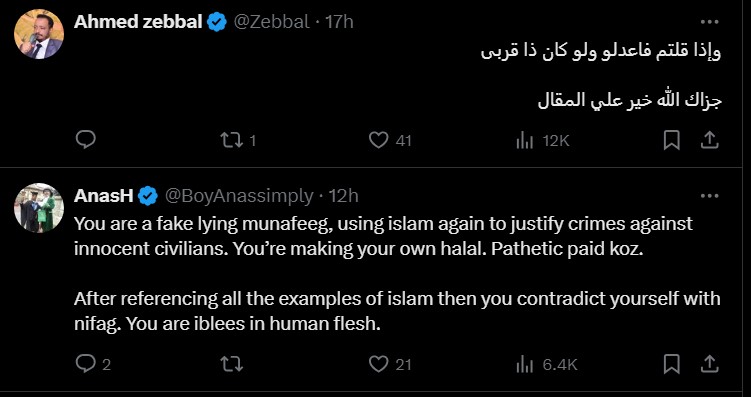Visit the @Zebbal handle link
751x397 pixels.
tap(271, 22)
